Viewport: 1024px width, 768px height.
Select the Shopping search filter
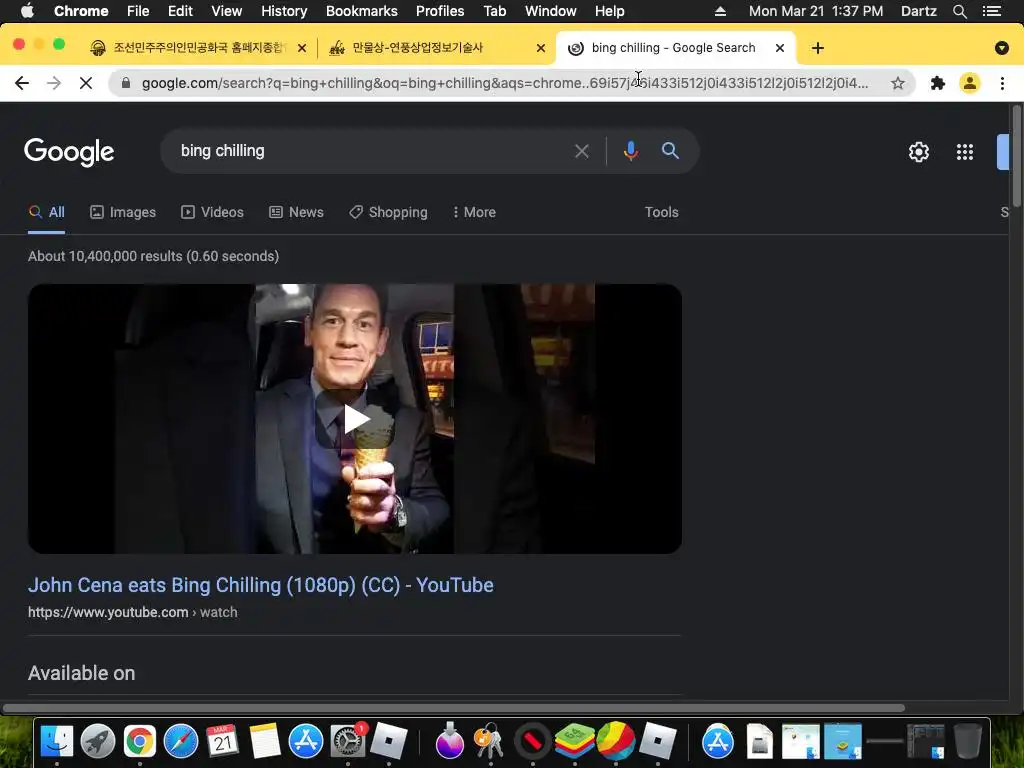[388, 212]
